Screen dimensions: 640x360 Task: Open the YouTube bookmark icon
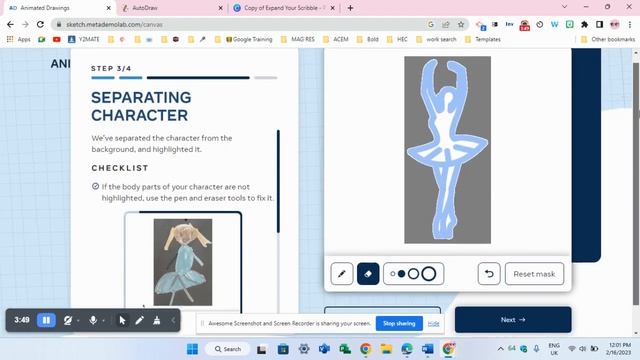tap(56, 39)
